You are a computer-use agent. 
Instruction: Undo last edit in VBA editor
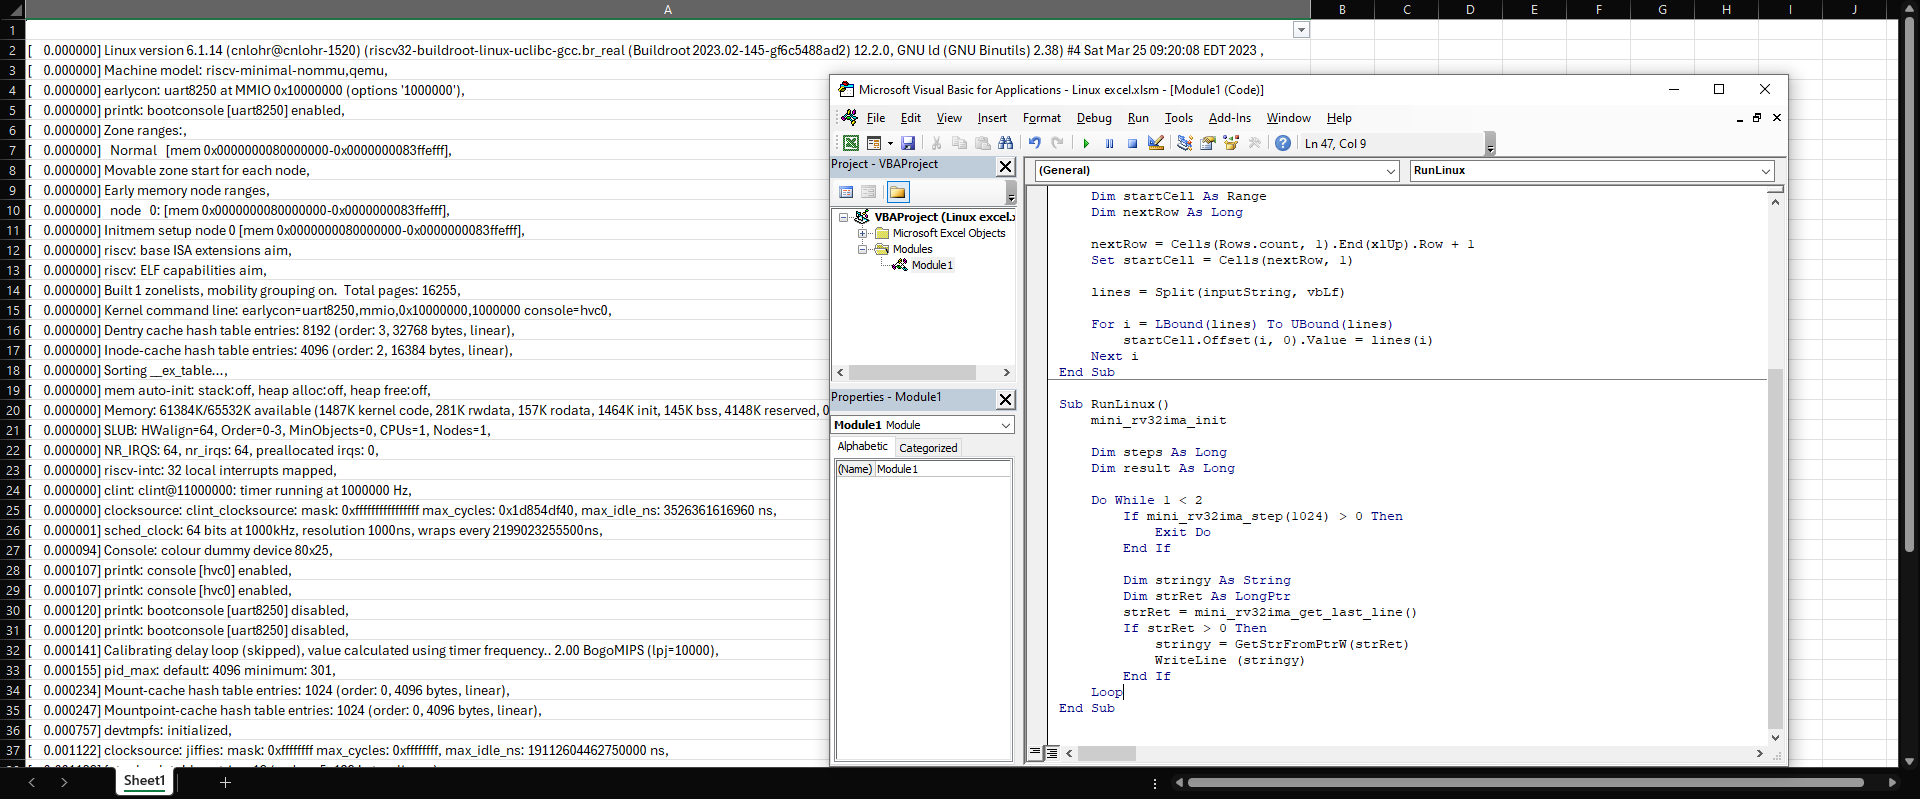[x=1035, y=143]
